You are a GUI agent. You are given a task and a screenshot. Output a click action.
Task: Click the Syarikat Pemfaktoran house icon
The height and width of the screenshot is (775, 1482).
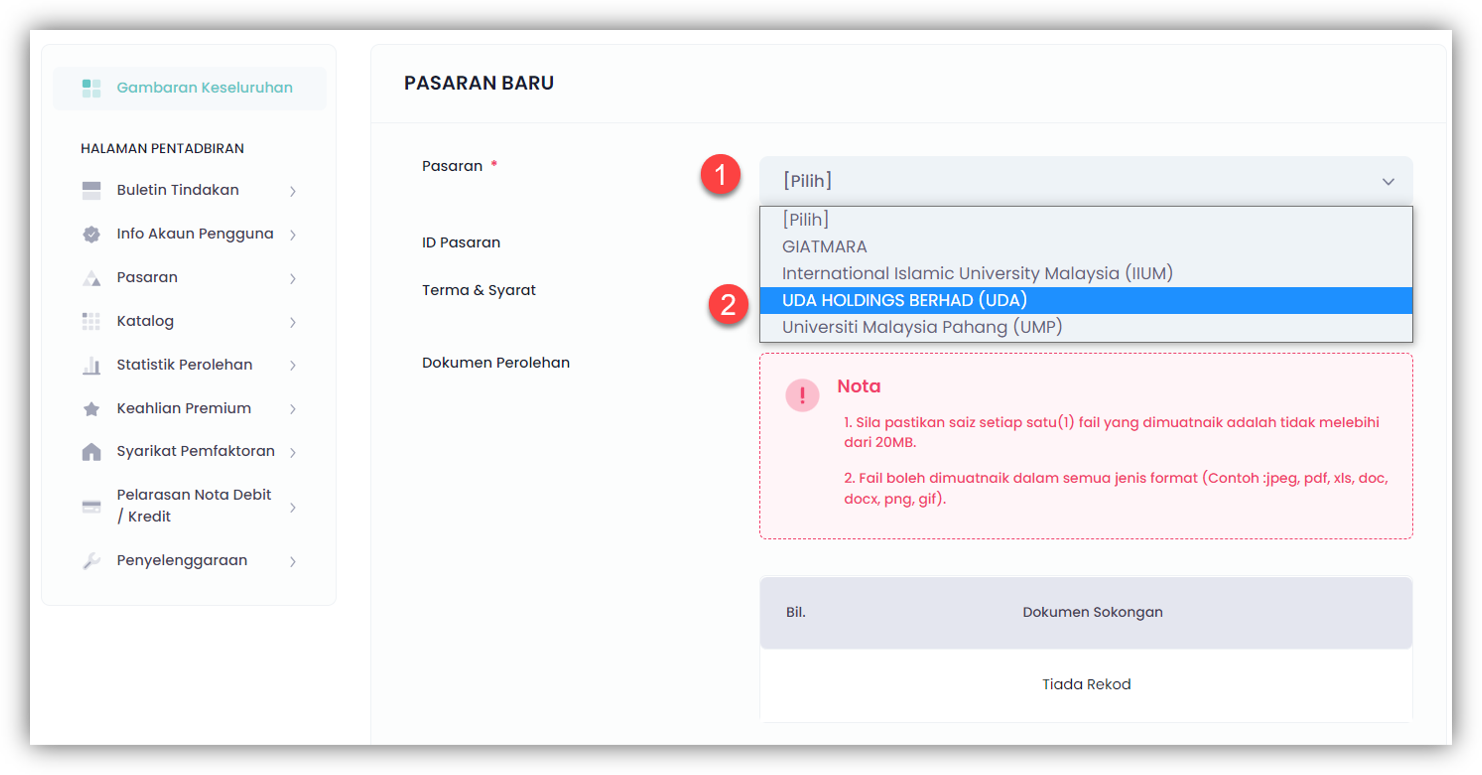pyautogui.click(x=91, y=452)
